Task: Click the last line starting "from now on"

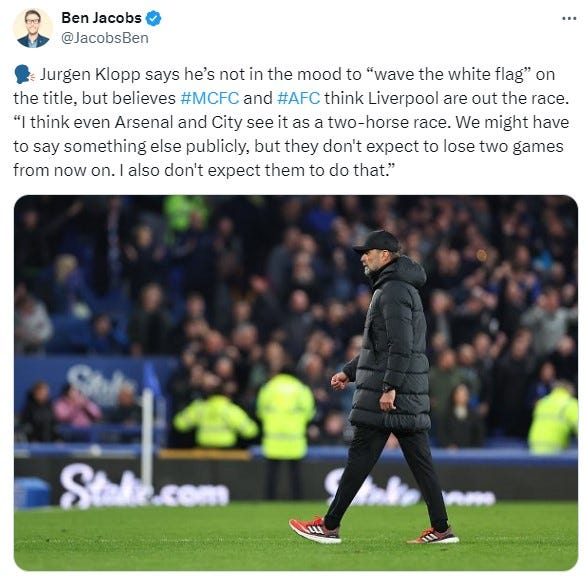Action: [x=204, y=170]
